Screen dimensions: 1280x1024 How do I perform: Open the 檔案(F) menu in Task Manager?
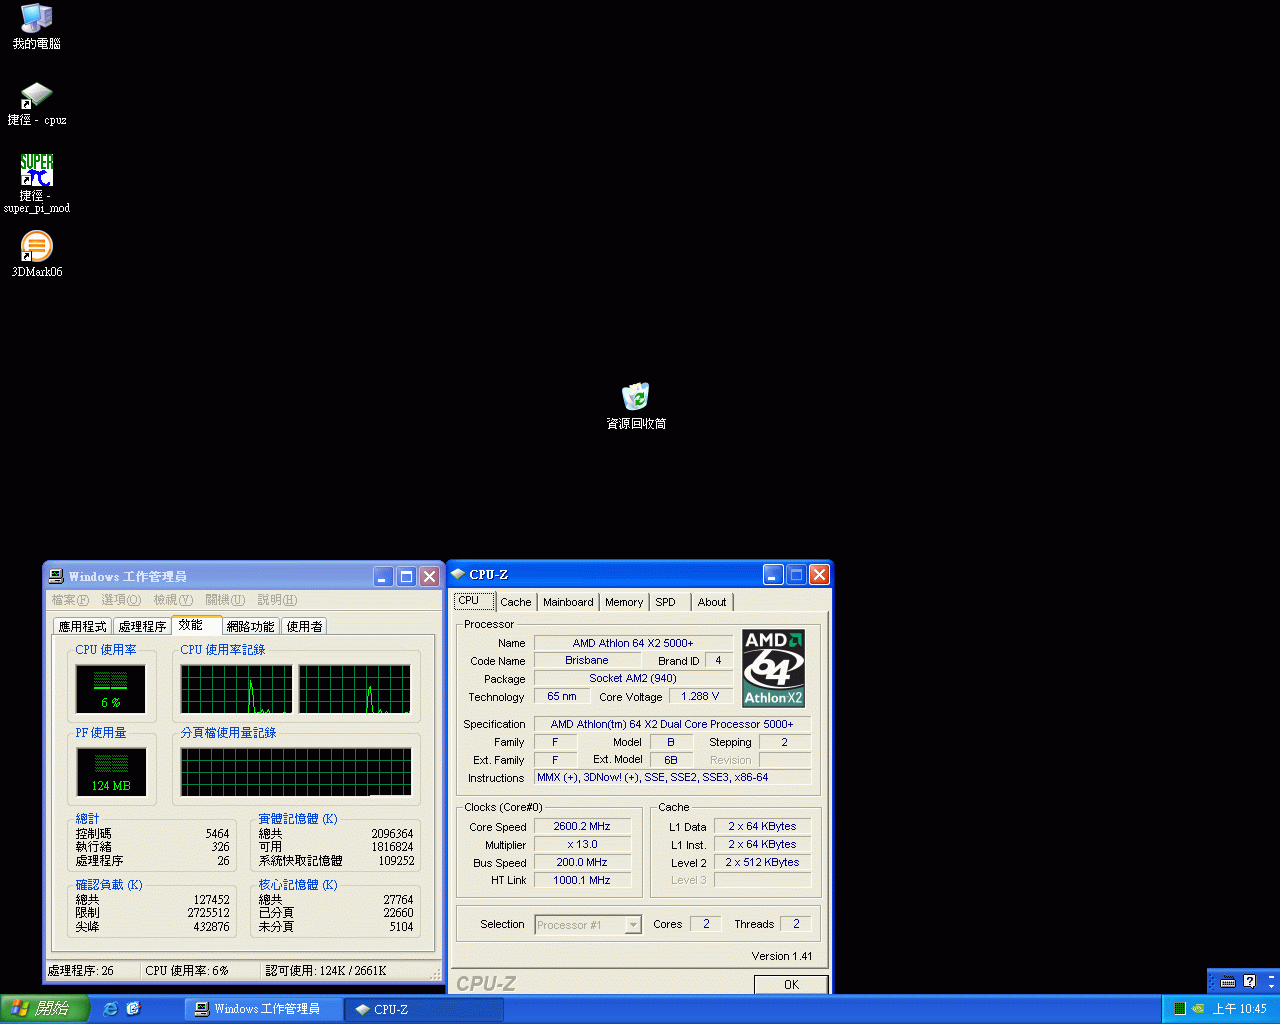[x=70, y=600]
